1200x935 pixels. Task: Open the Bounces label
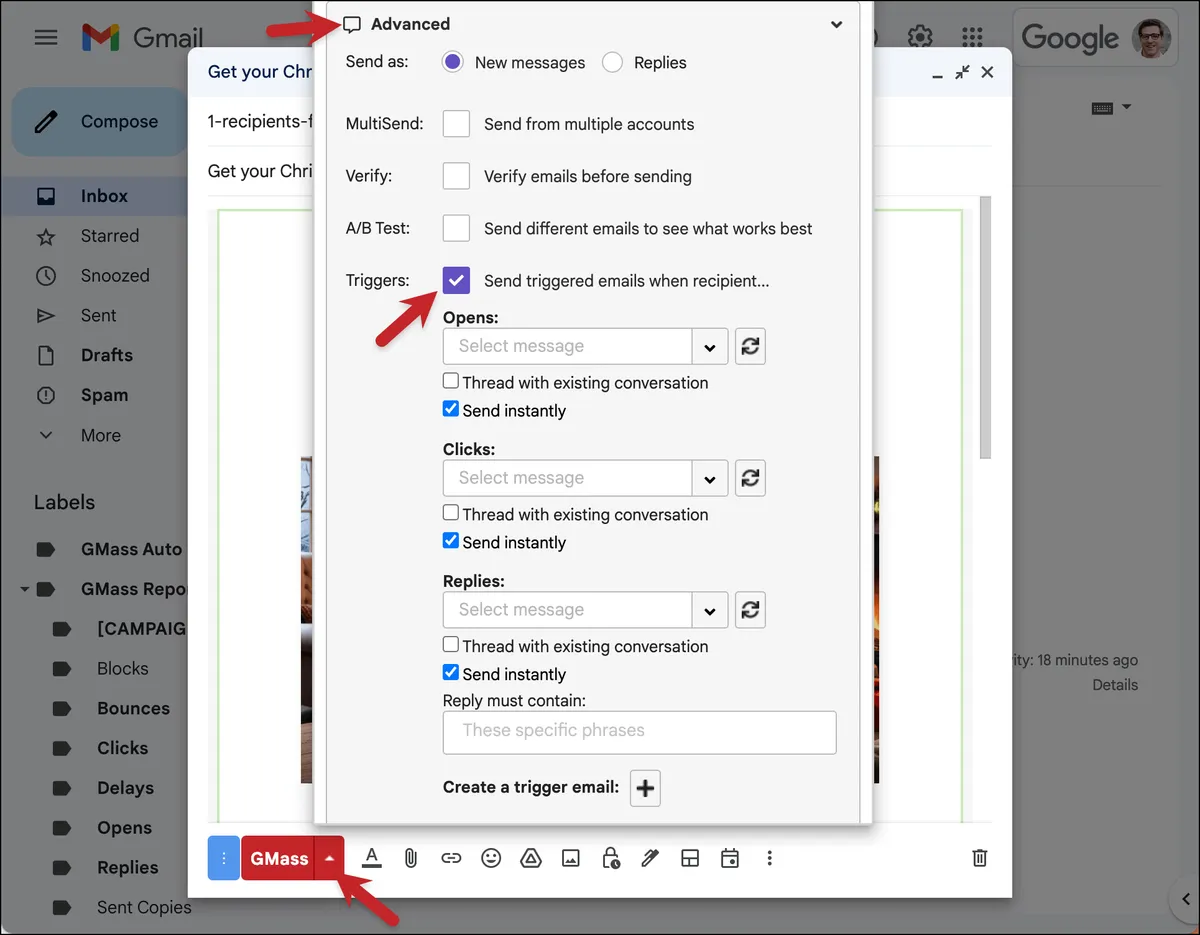pyautogui.click(x=133, y=708)
